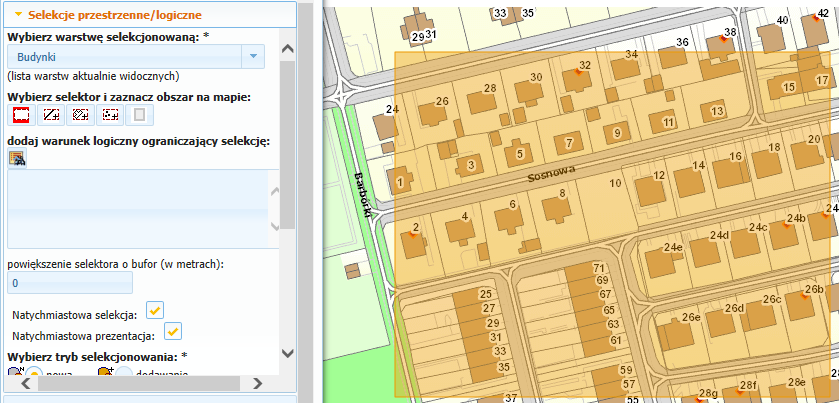Click the panel scroll down arrow
The image size is (839, 403).
pyautogui.click(x=287, y=353)
